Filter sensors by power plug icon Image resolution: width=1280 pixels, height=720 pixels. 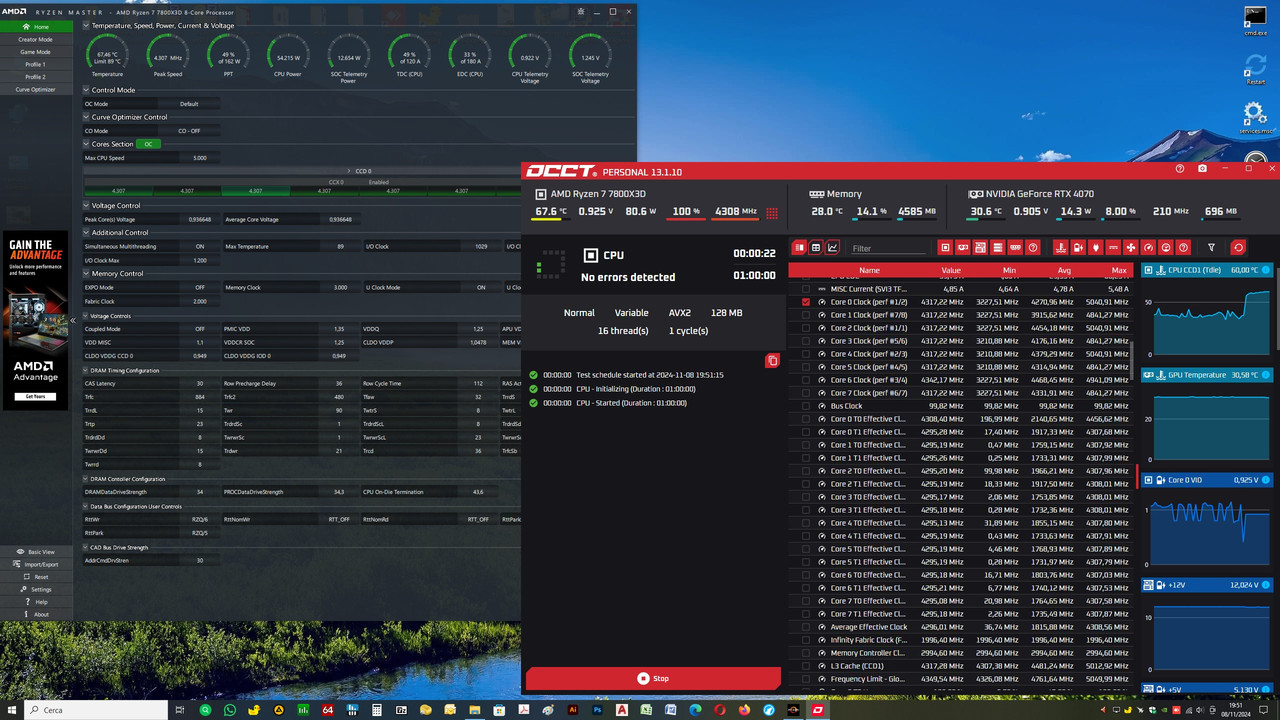click(x=1096, y=247)
